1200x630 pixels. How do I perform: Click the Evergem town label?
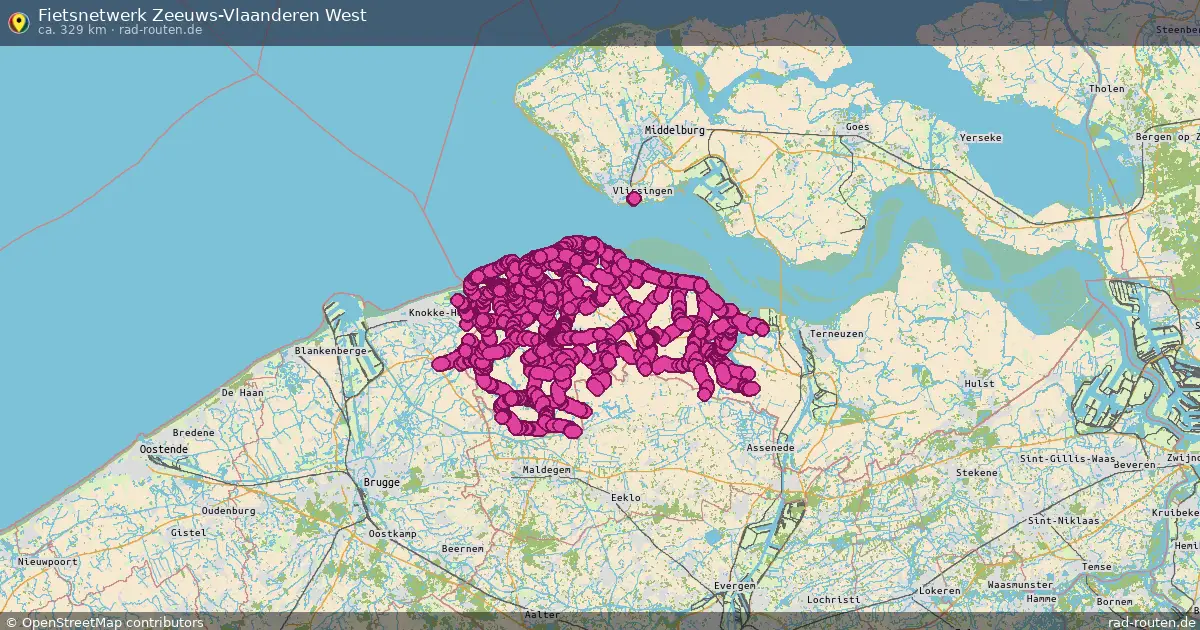734,586
